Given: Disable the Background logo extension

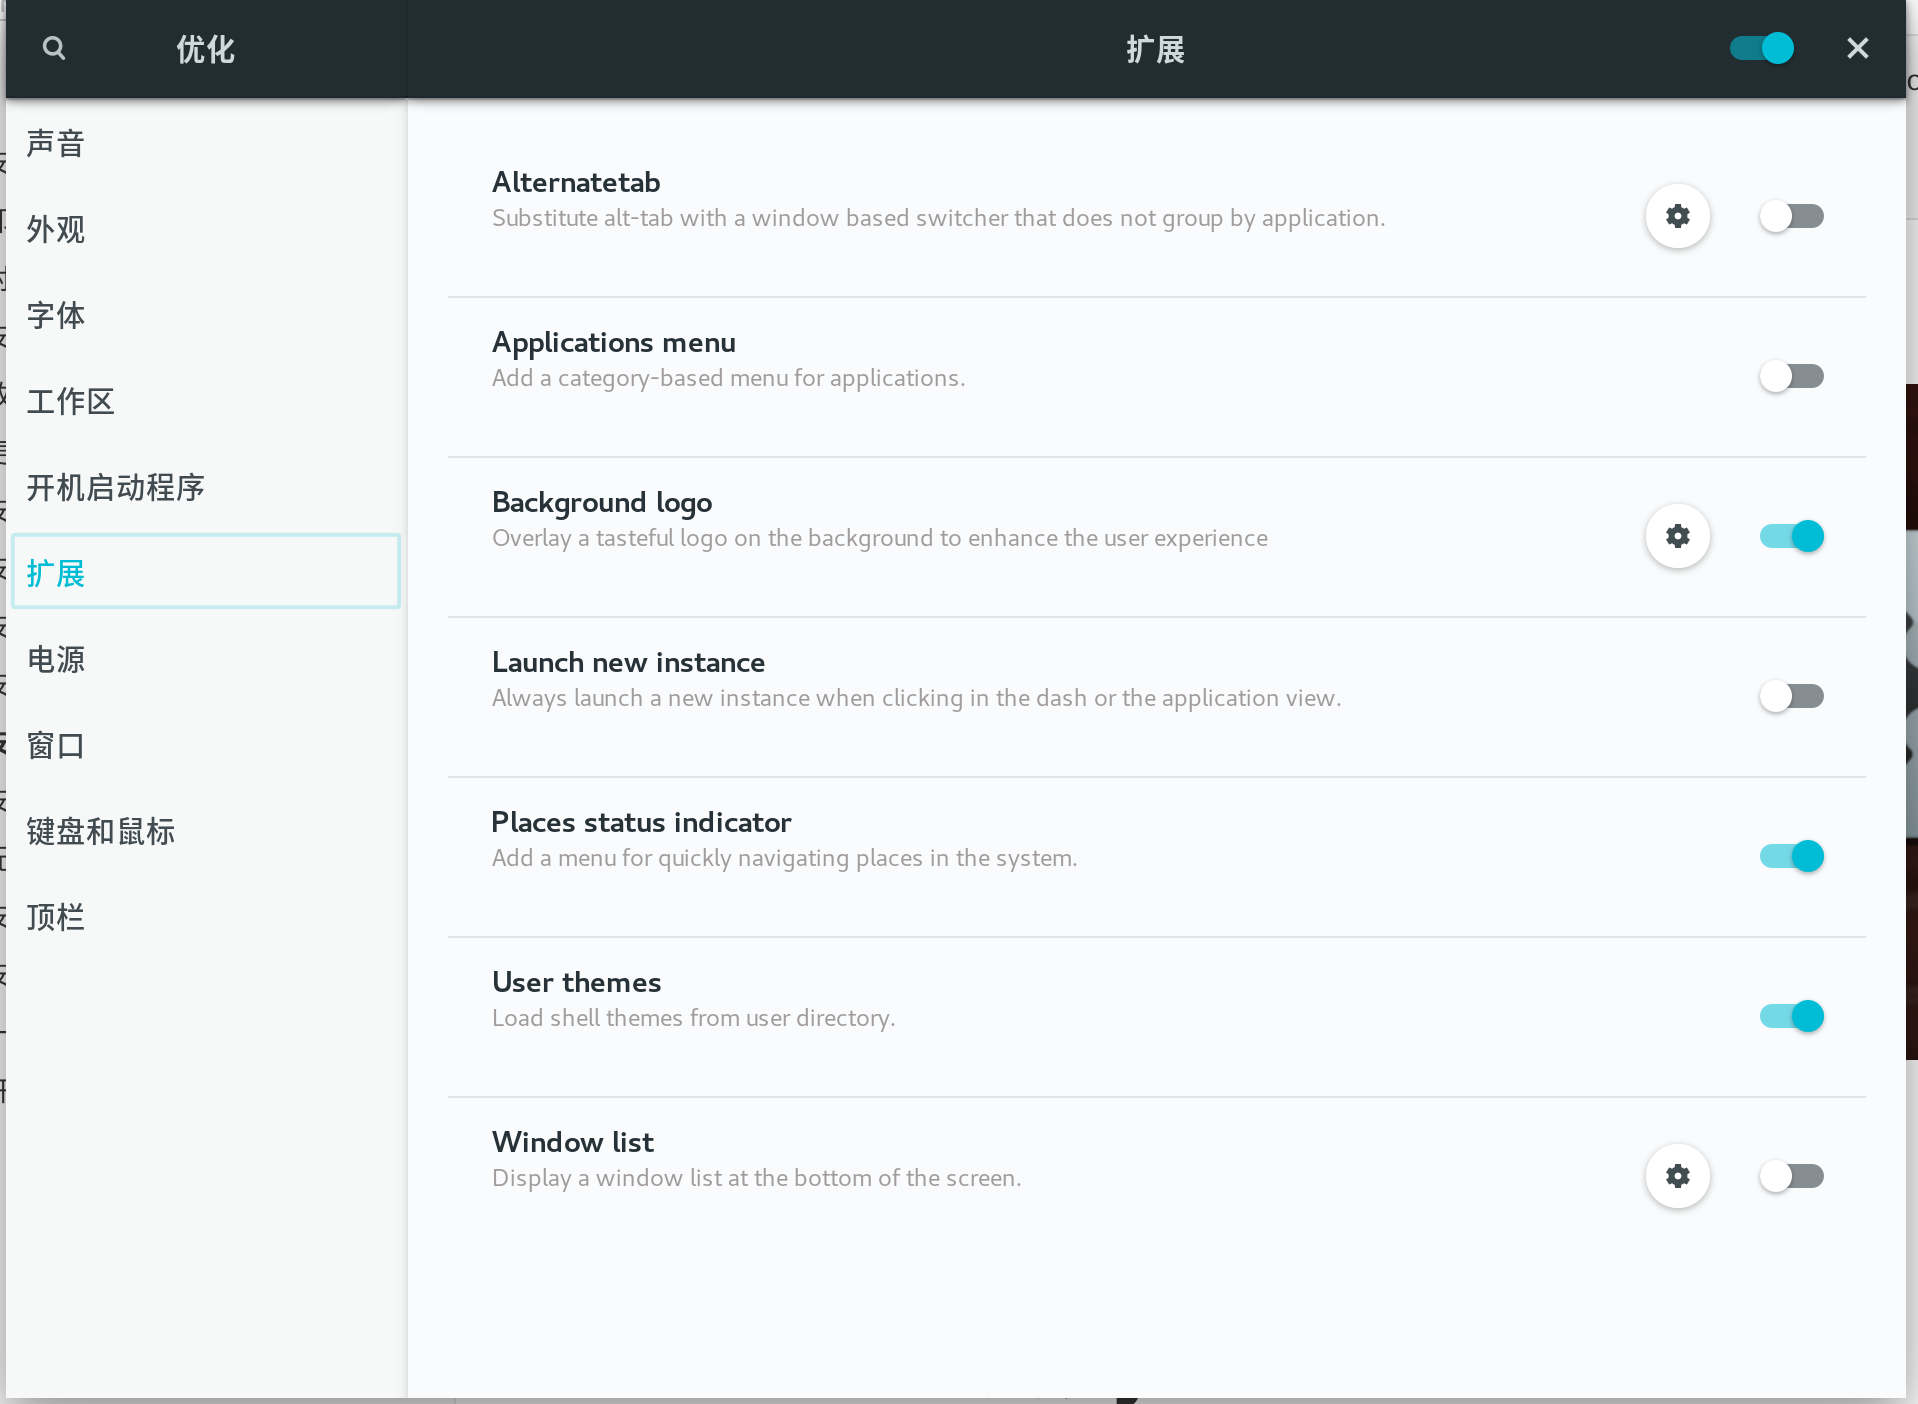Looking at the screenshot, I should pos(1791,536).
